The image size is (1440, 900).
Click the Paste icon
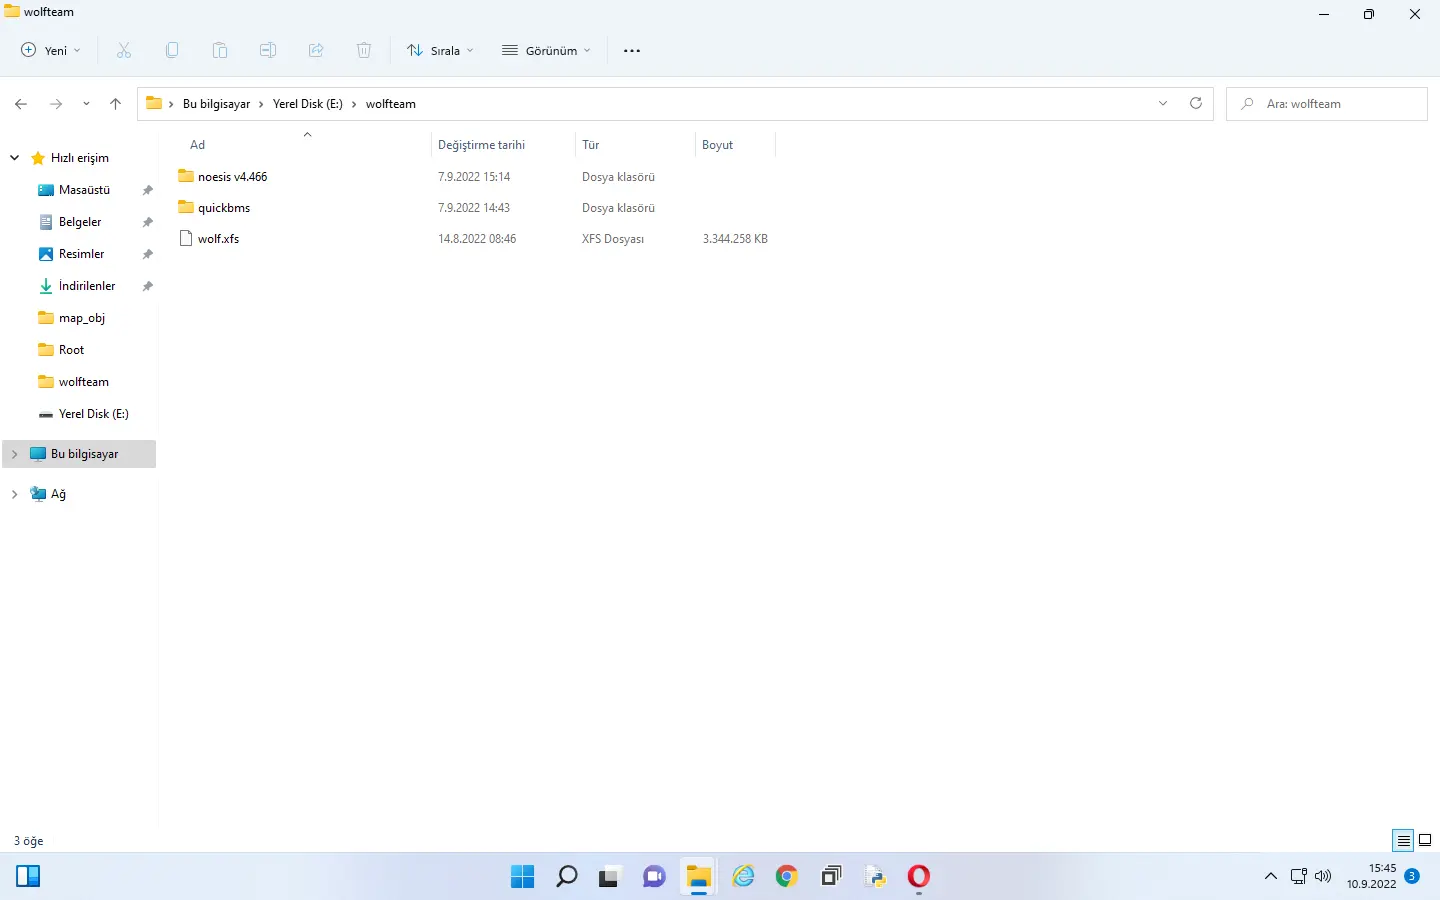[x=220, y=50]
